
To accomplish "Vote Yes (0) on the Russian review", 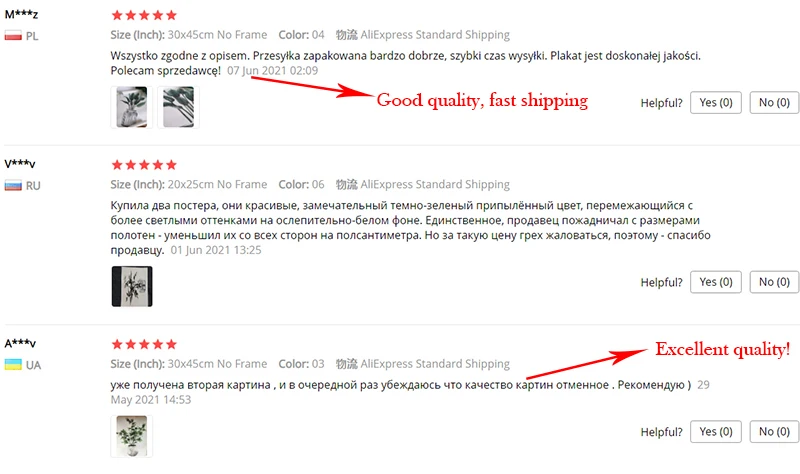I will click(x=715, y=282).
